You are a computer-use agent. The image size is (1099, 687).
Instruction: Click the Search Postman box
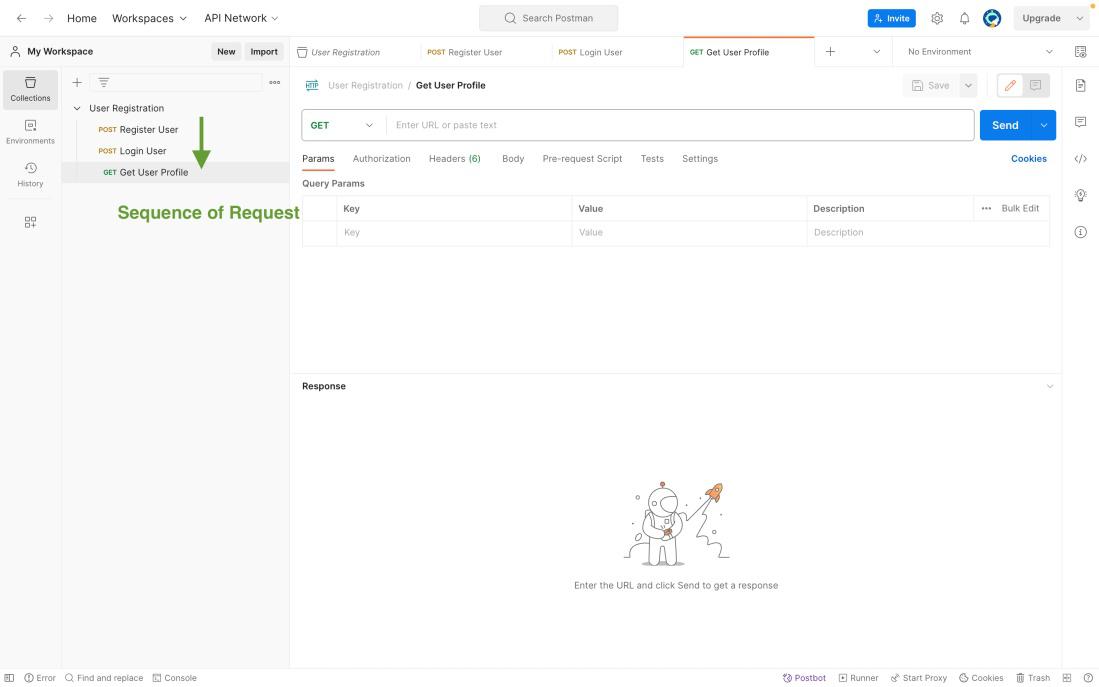[x=549, y=18]
